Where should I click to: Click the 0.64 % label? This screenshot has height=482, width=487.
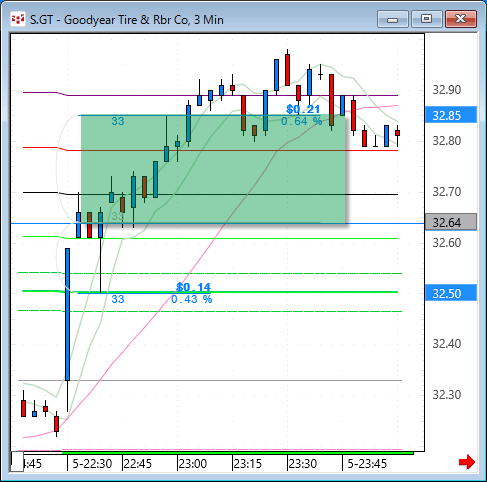click(302, 121)
